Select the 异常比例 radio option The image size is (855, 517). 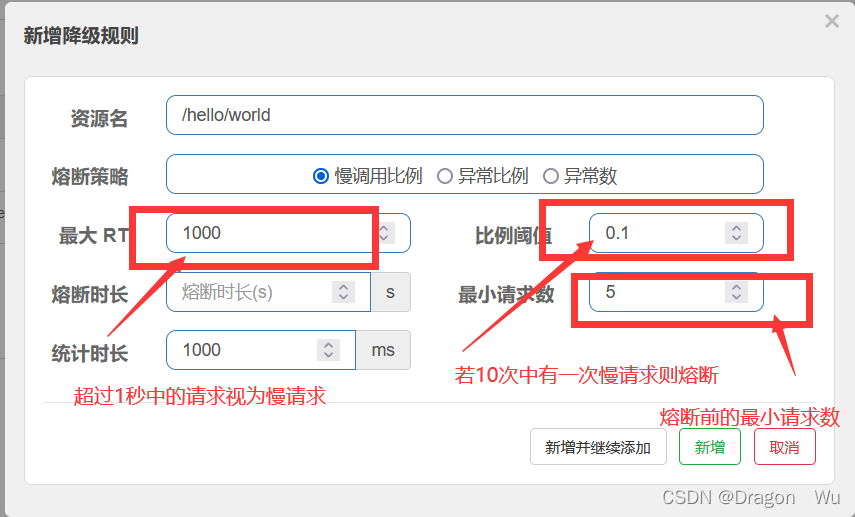coord(445,176)
